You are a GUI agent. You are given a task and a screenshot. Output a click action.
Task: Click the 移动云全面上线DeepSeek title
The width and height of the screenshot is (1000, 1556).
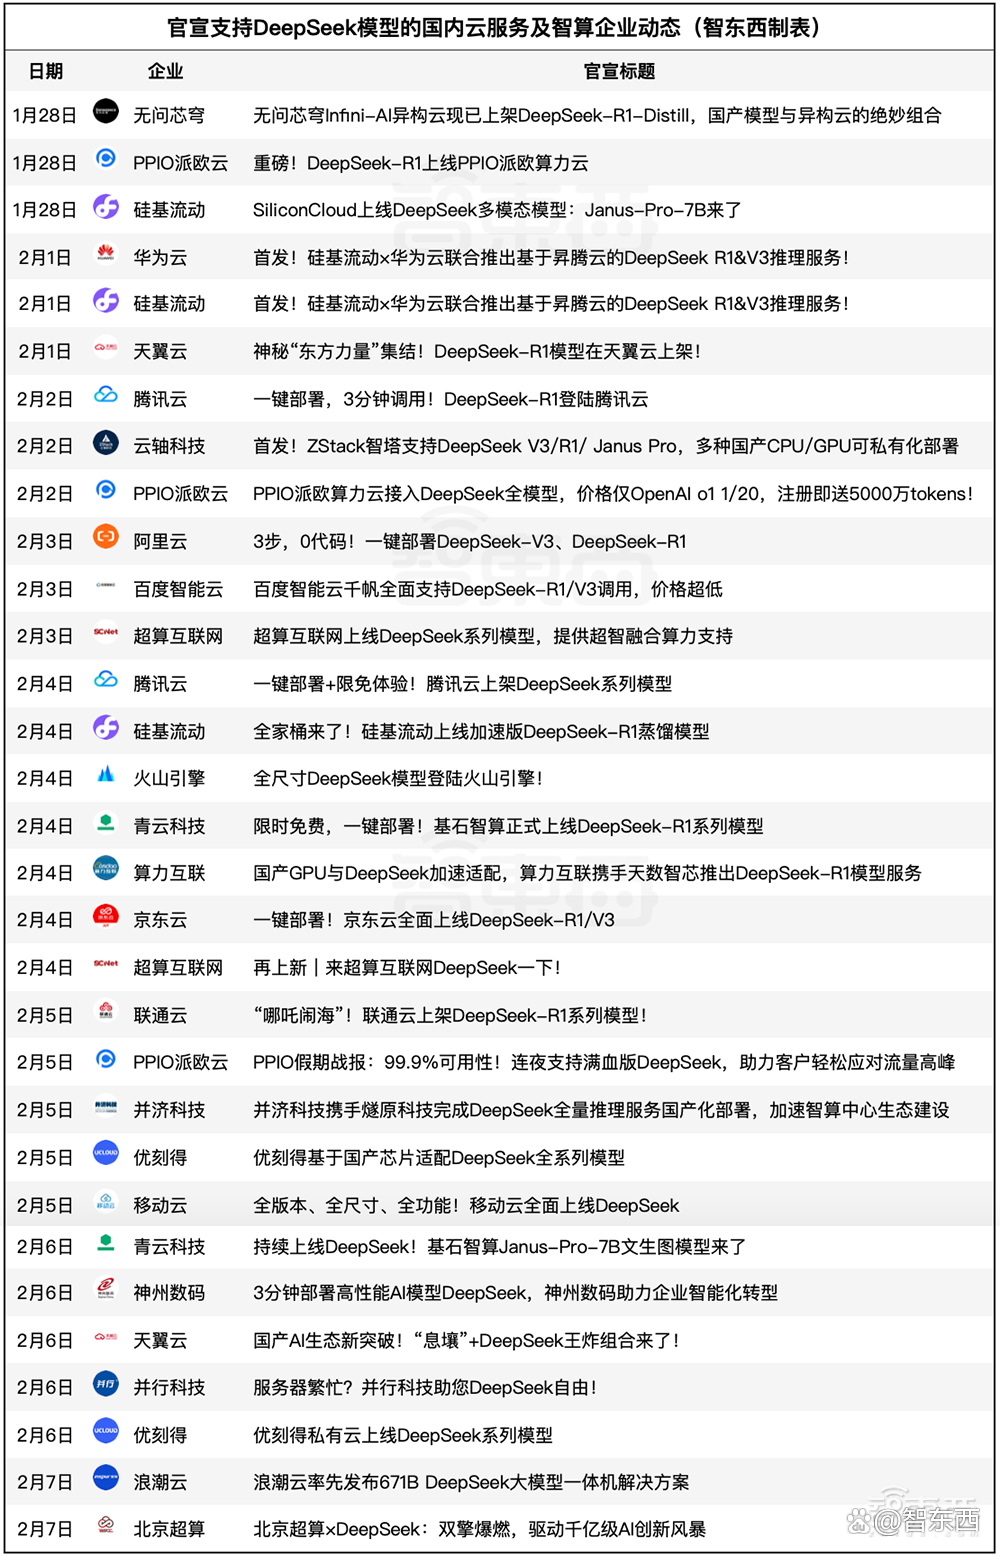[x=466, y=1205]
